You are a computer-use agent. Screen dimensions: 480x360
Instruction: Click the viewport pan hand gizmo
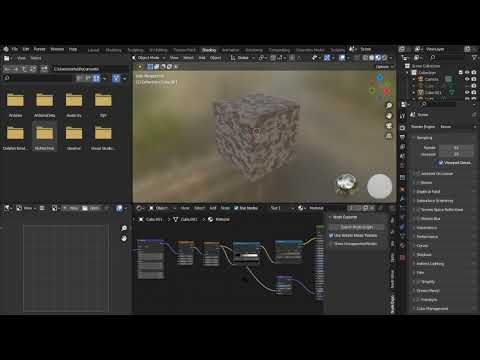[389, 116]
